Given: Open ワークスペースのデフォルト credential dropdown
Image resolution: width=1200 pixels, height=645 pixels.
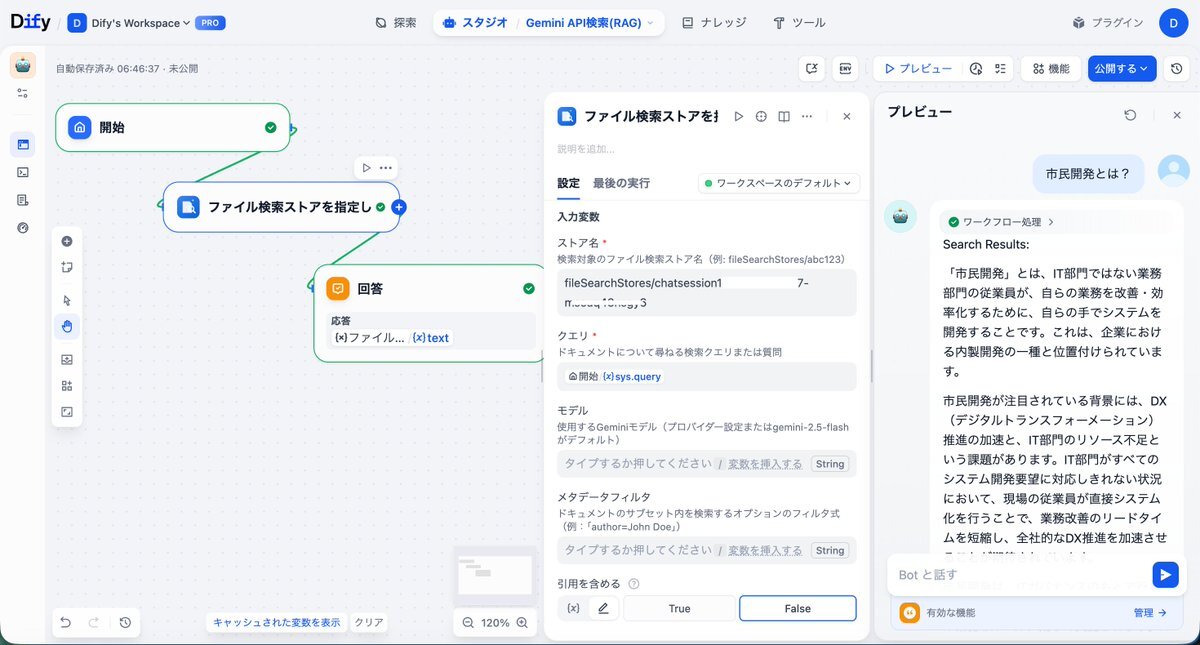Looking at the screenshot, I should [x=778, y=183].
